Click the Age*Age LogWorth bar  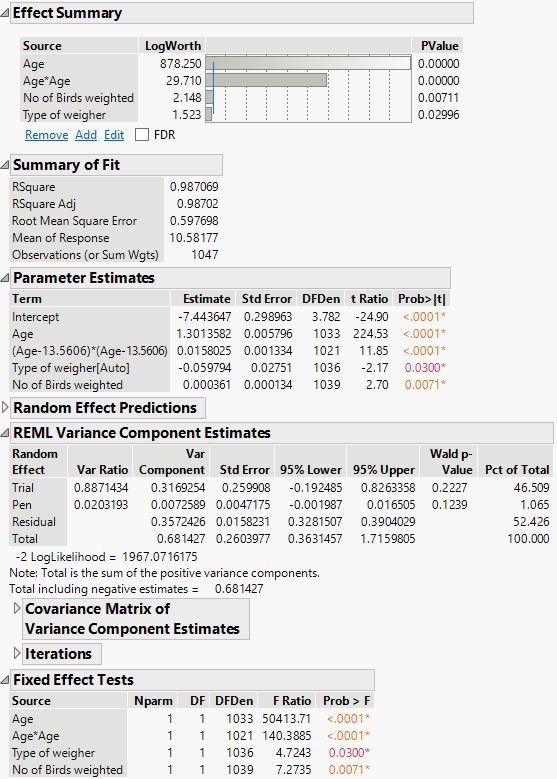click(x=266, y=80)
